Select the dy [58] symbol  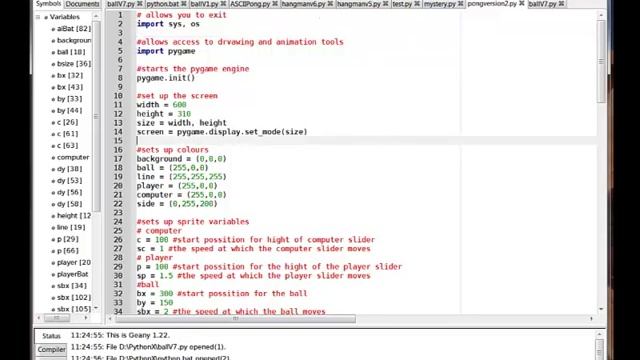(69, 204)
